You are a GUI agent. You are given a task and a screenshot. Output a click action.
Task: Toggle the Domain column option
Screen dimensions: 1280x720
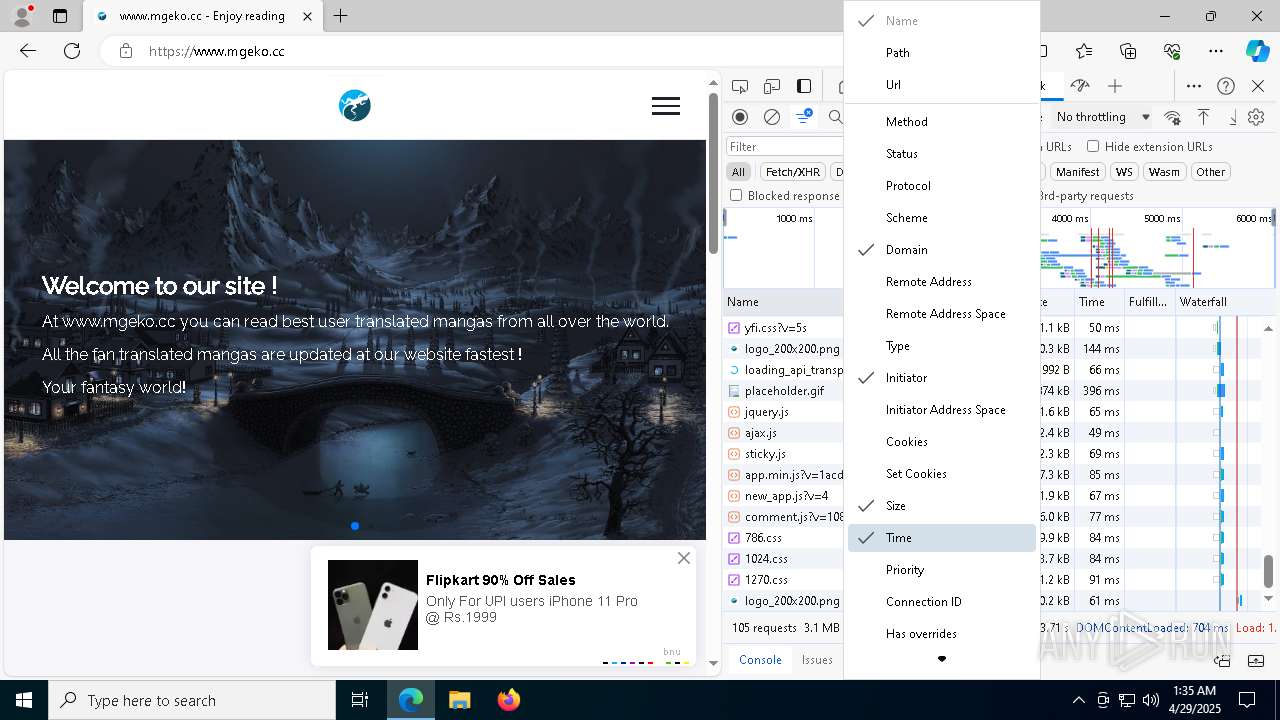coord(942,250)
